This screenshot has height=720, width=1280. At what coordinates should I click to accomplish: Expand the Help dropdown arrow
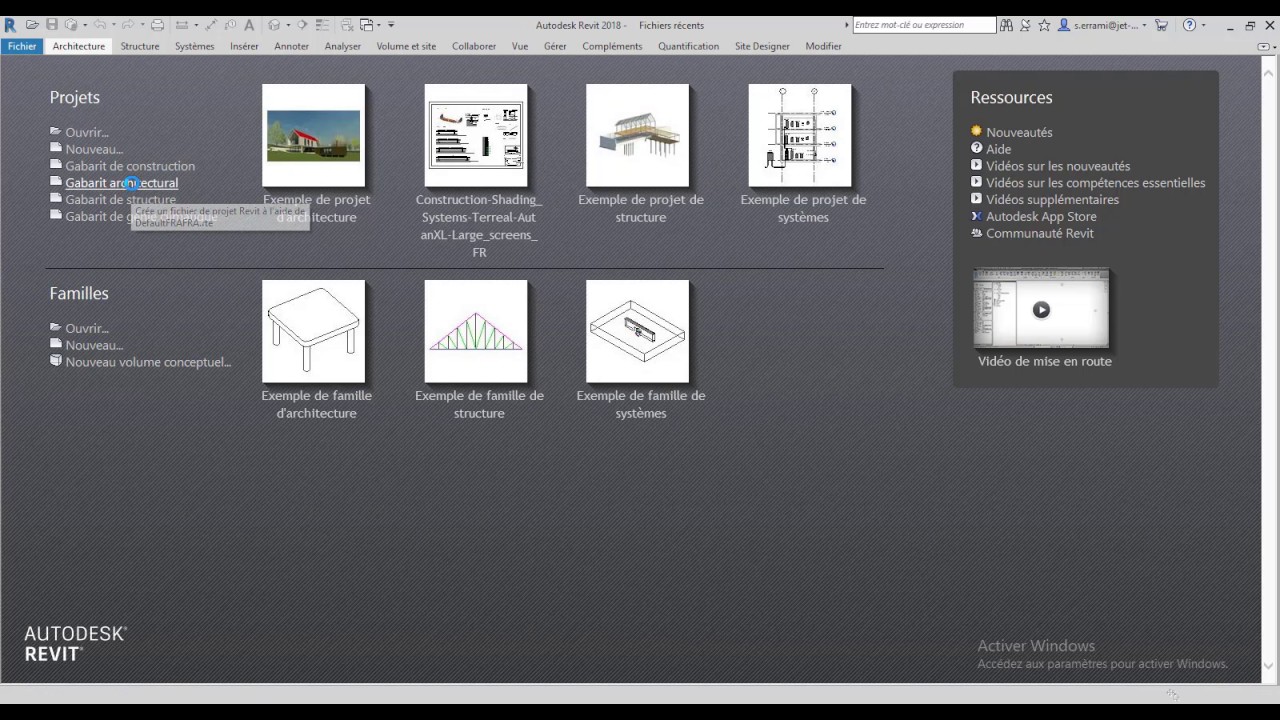coord(1204,25)
